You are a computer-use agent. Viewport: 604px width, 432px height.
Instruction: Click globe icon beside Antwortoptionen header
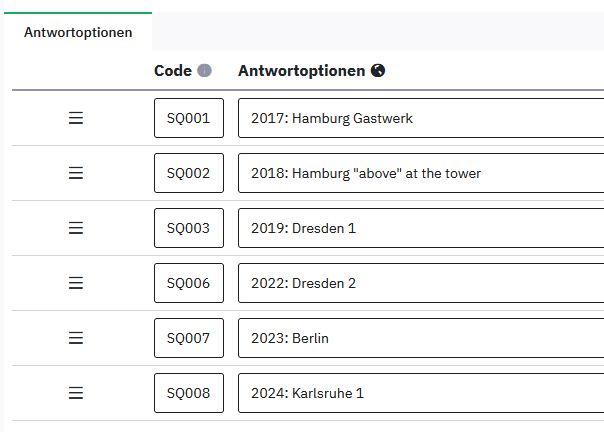coord(378,71)
